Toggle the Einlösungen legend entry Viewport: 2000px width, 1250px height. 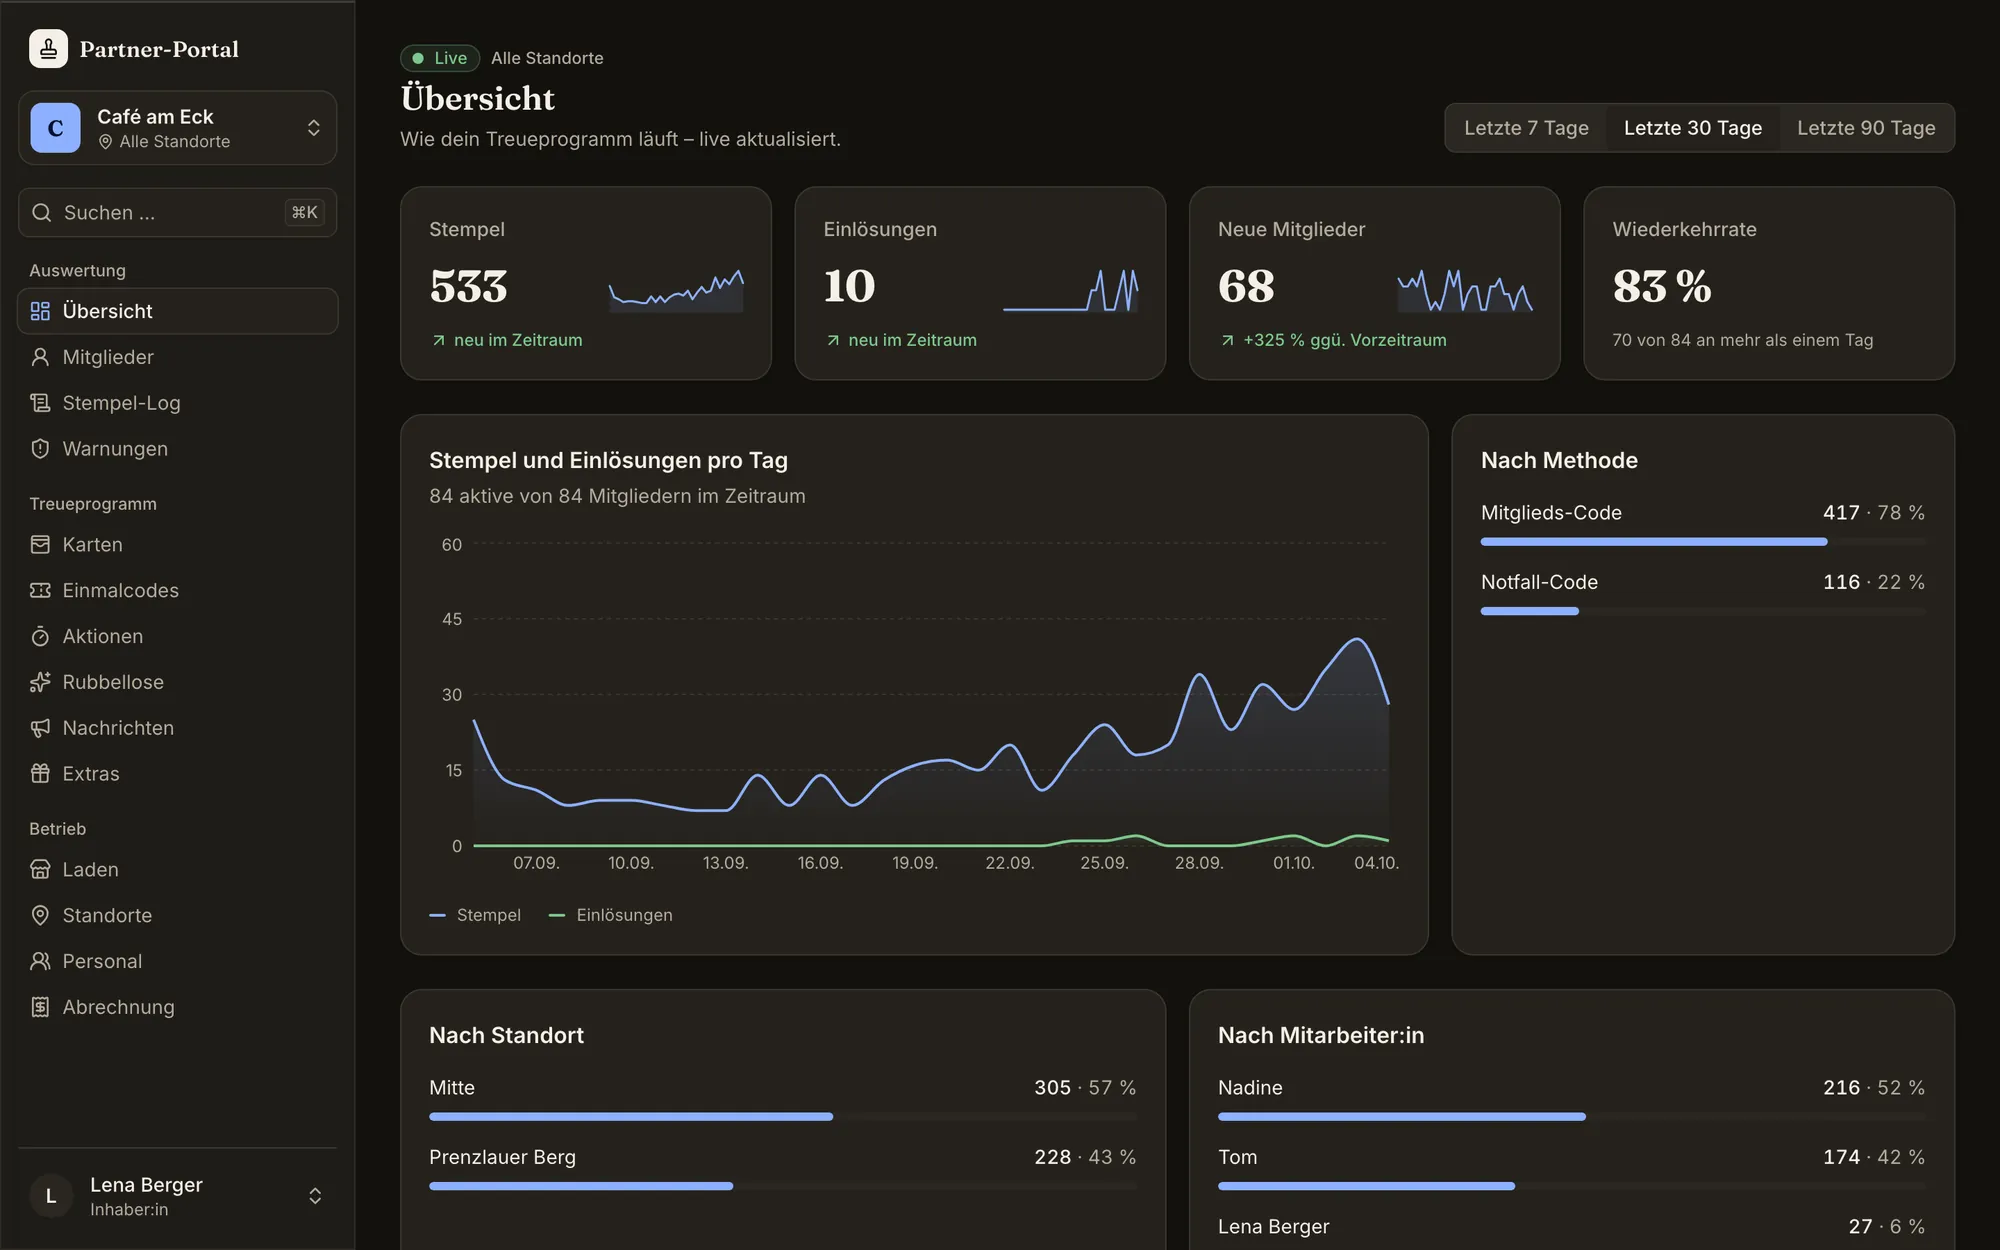coord(611,915)
